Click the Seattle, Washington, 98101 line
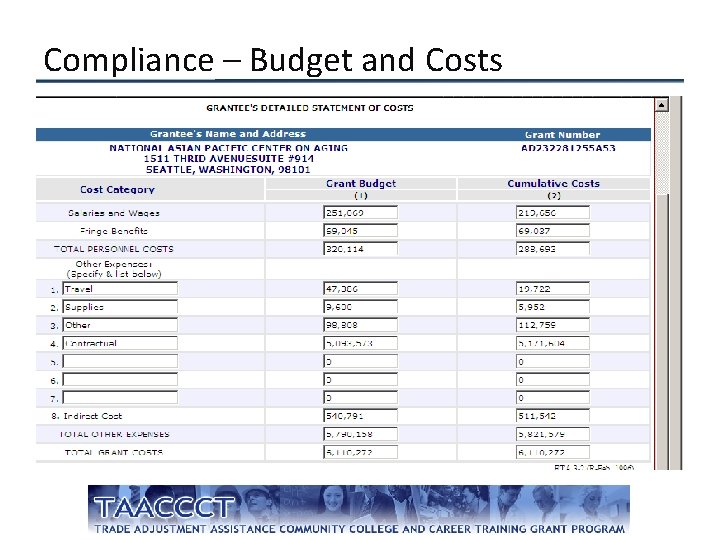Image resolution: width=720 pixels, height=540 pixels. (x=228, y=169)
